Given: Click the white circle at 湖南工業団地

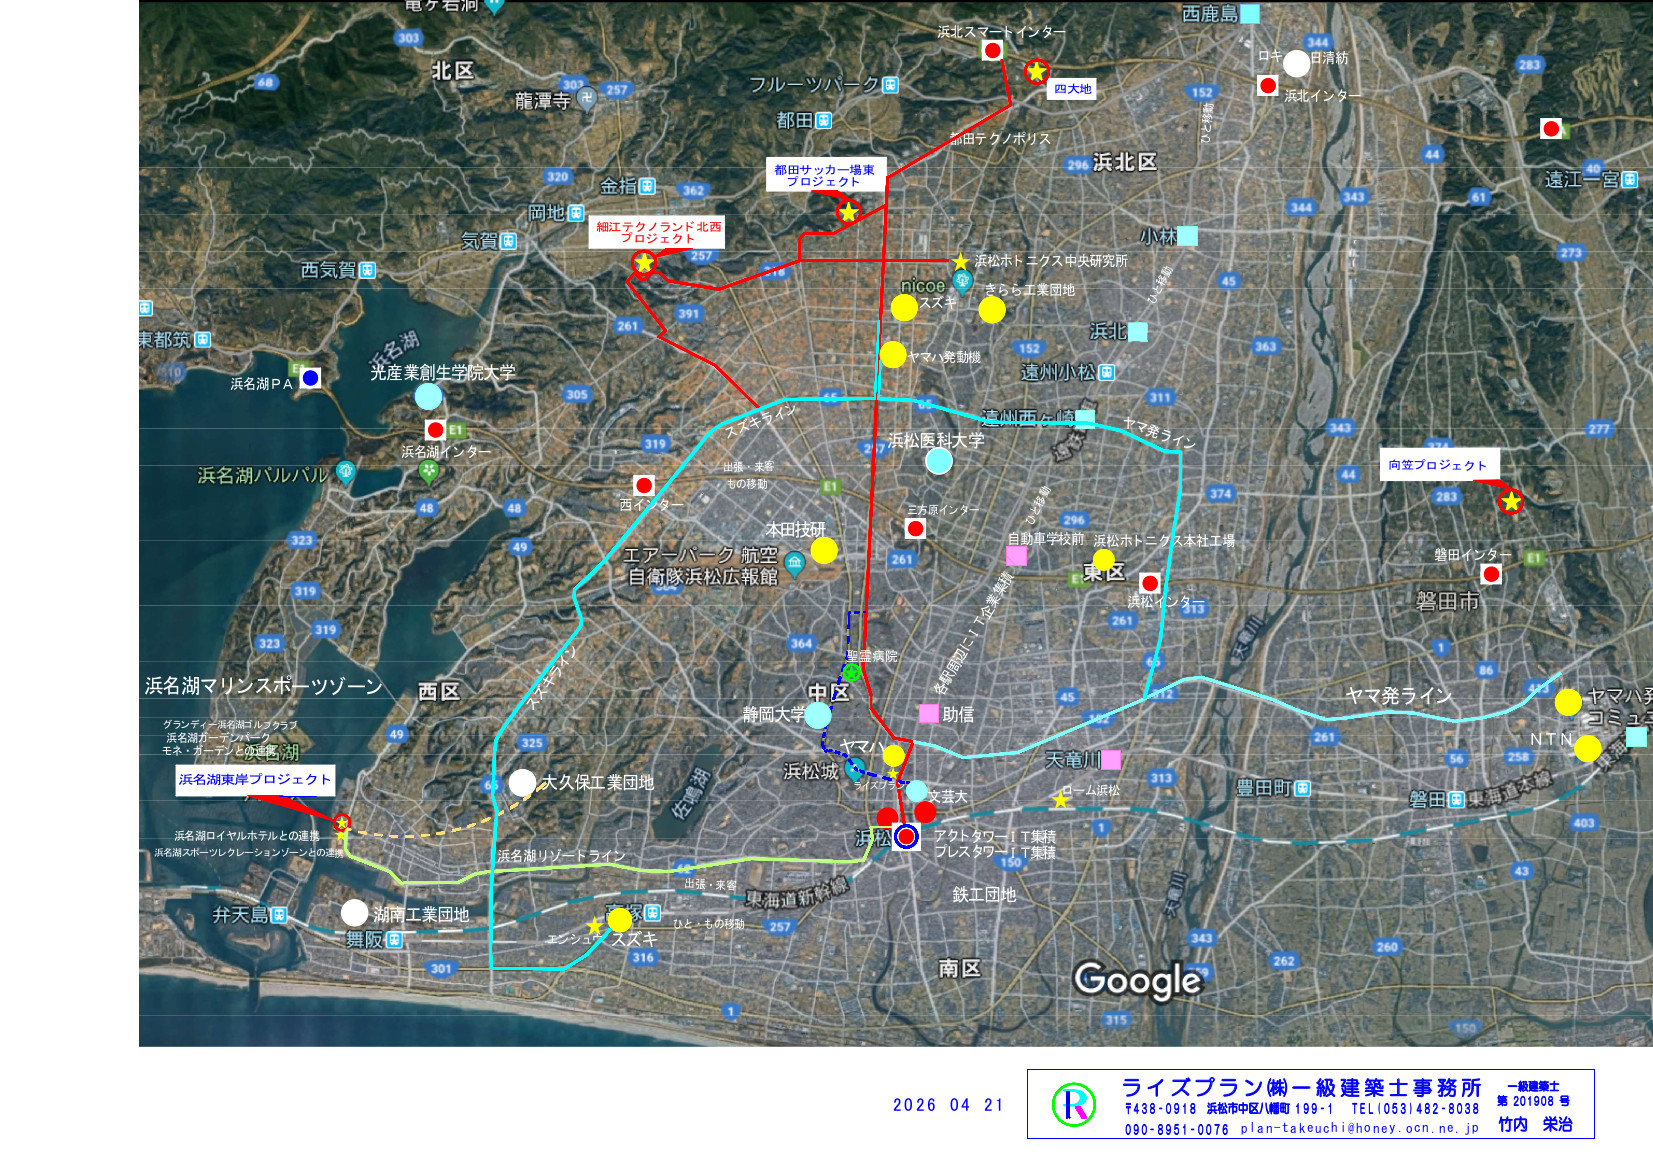Looking at the screenshot, I should [x=354, y=912].
